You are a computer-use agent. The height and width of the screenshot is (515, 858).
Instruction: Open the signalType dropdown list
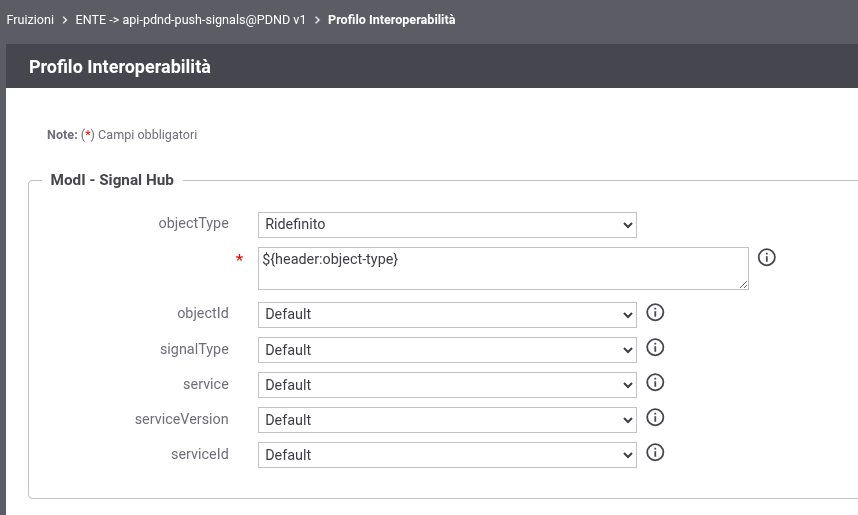447,350
